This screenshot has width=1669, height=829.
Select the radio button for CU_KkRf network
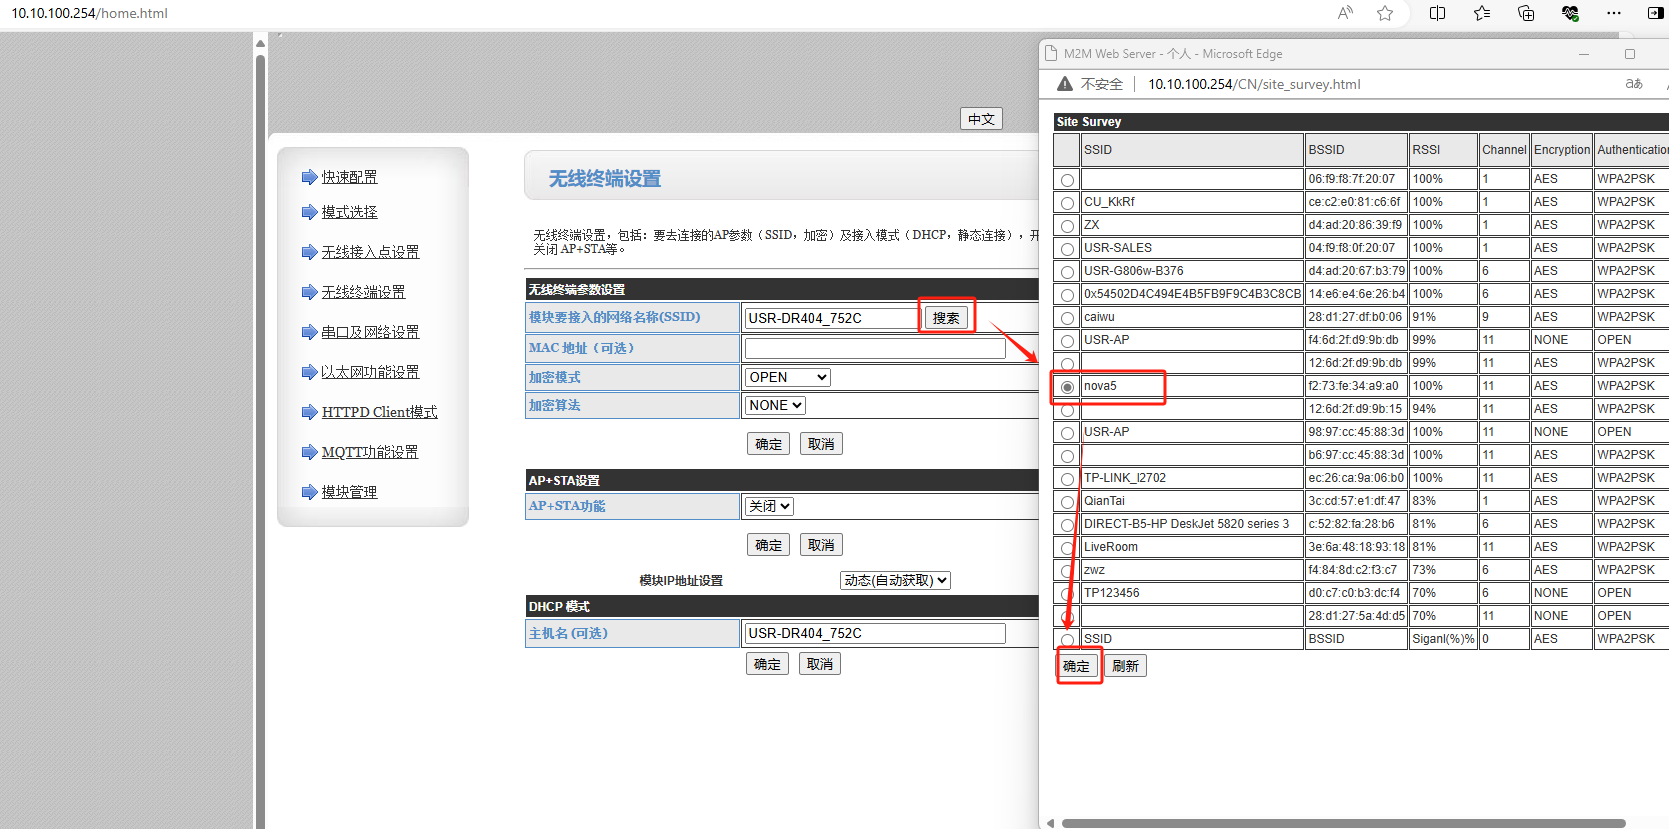click(1067, 203)
